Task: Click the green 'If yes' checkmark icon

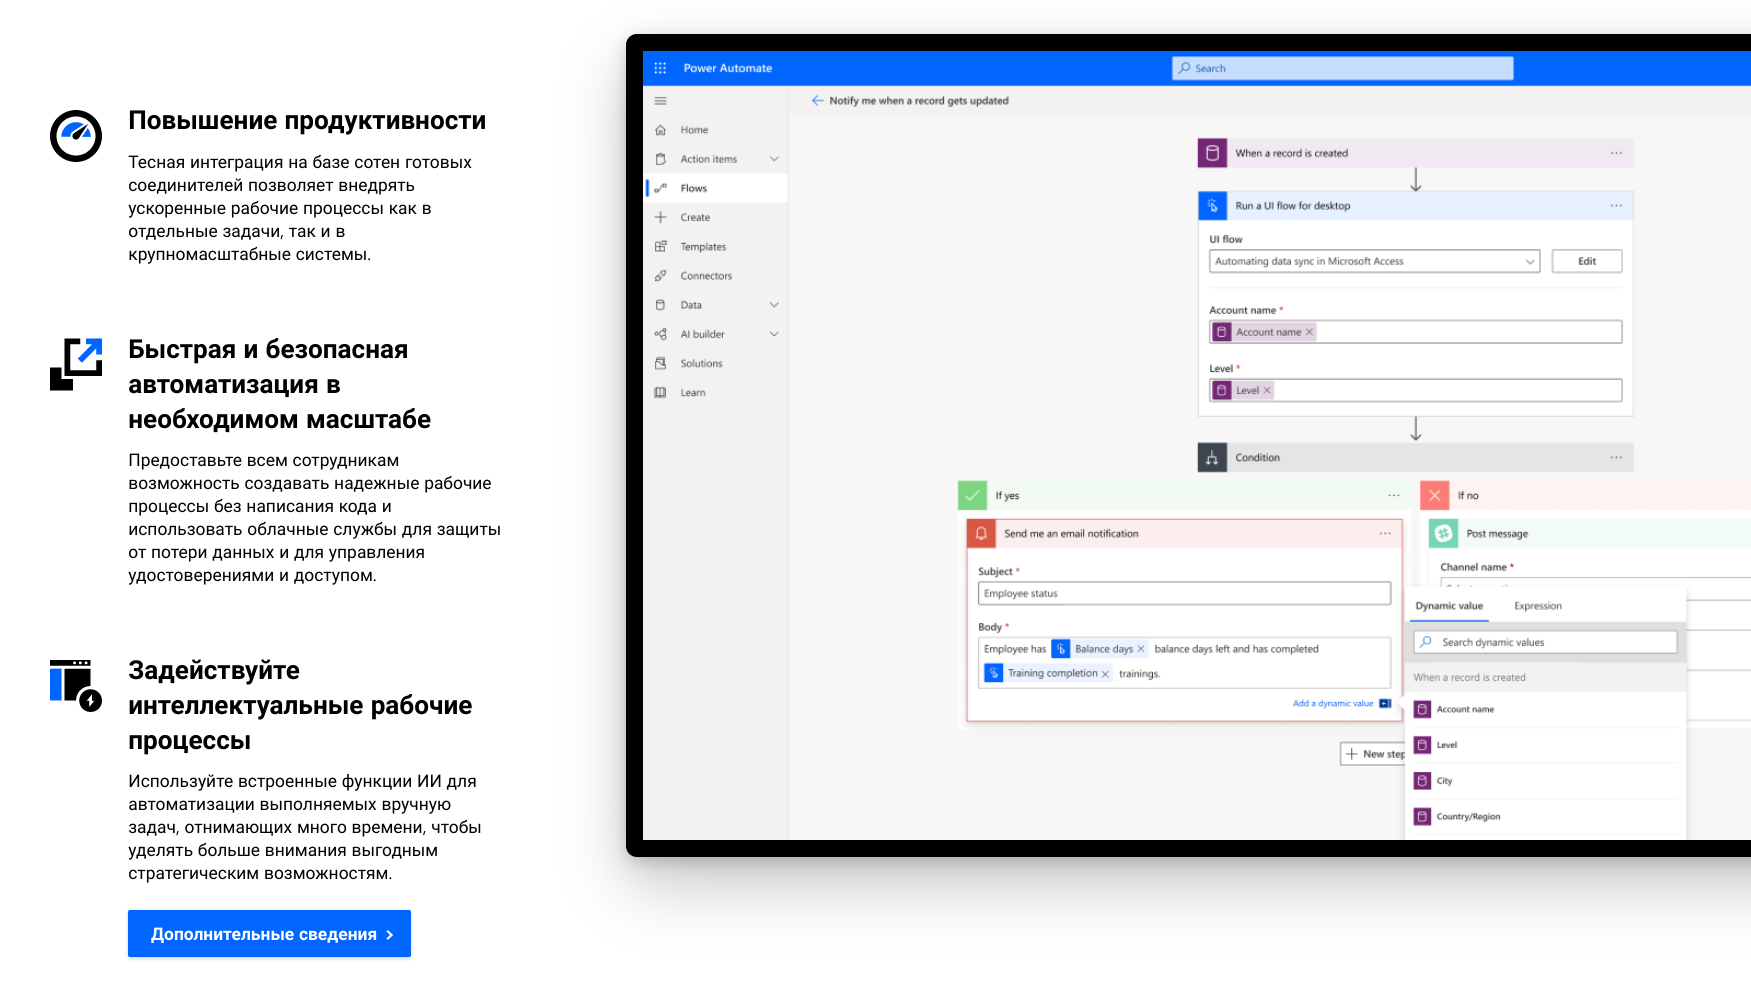Action: tap(972, 495)
